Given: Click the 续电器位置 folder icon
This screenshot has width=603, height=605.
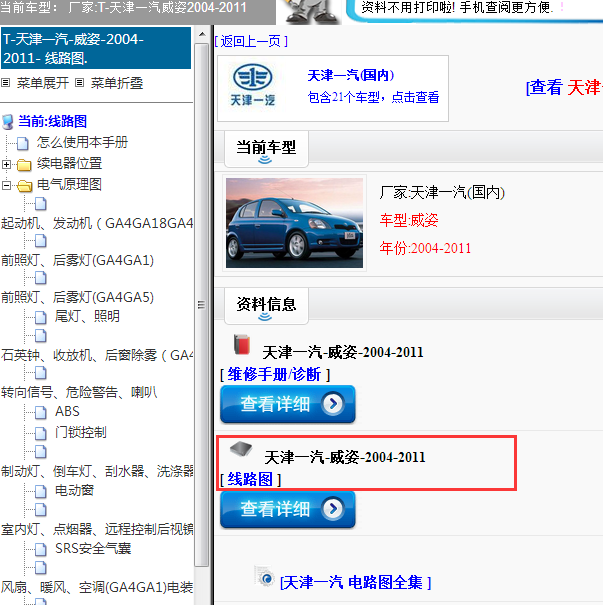Looking at the screenshot, I should (24, 164).
